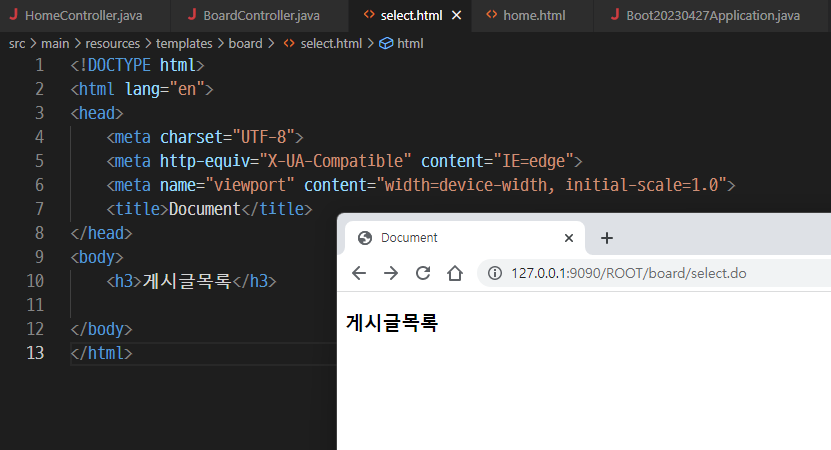Click the opening body tag
The width and height of the screenshot is (831, 450).
pyautogui.click(x=97, y=257)
